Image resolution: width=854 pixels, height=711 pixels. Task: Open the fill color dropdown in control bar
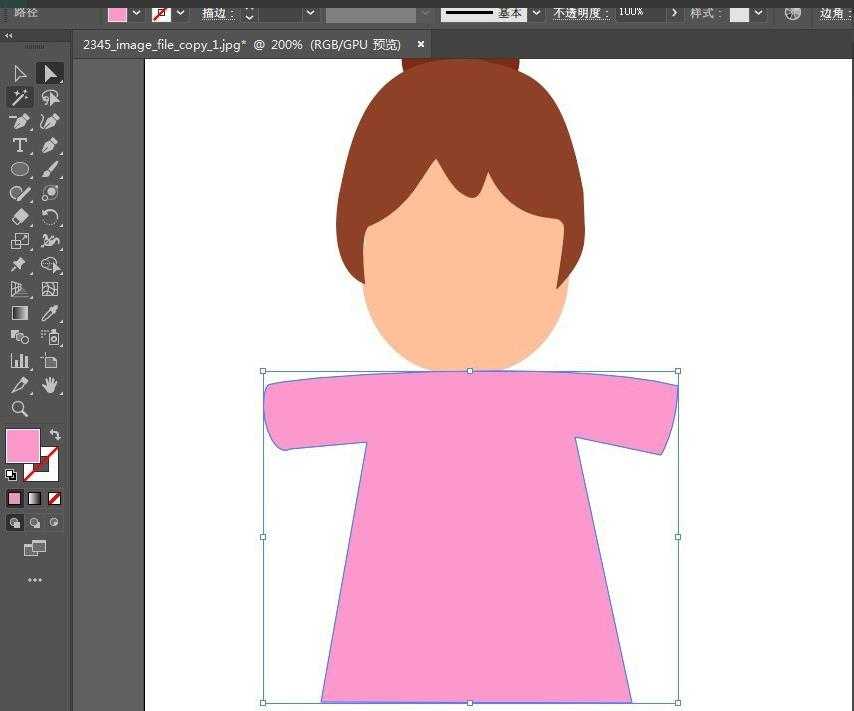click(136, 14)
